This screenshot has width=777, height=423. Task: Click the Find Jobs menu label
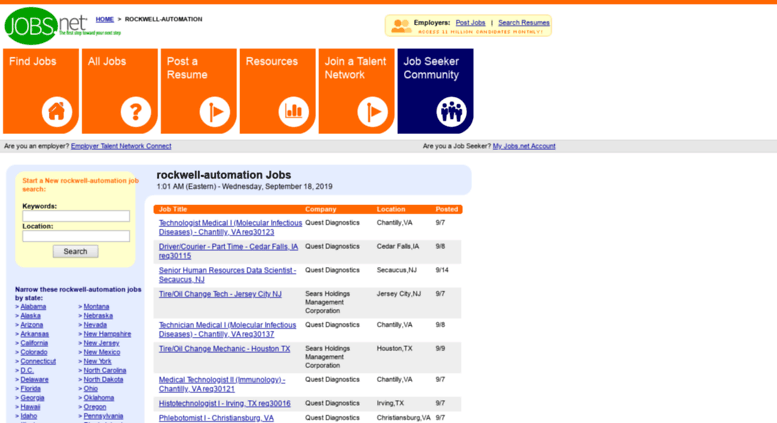point(33,61)
